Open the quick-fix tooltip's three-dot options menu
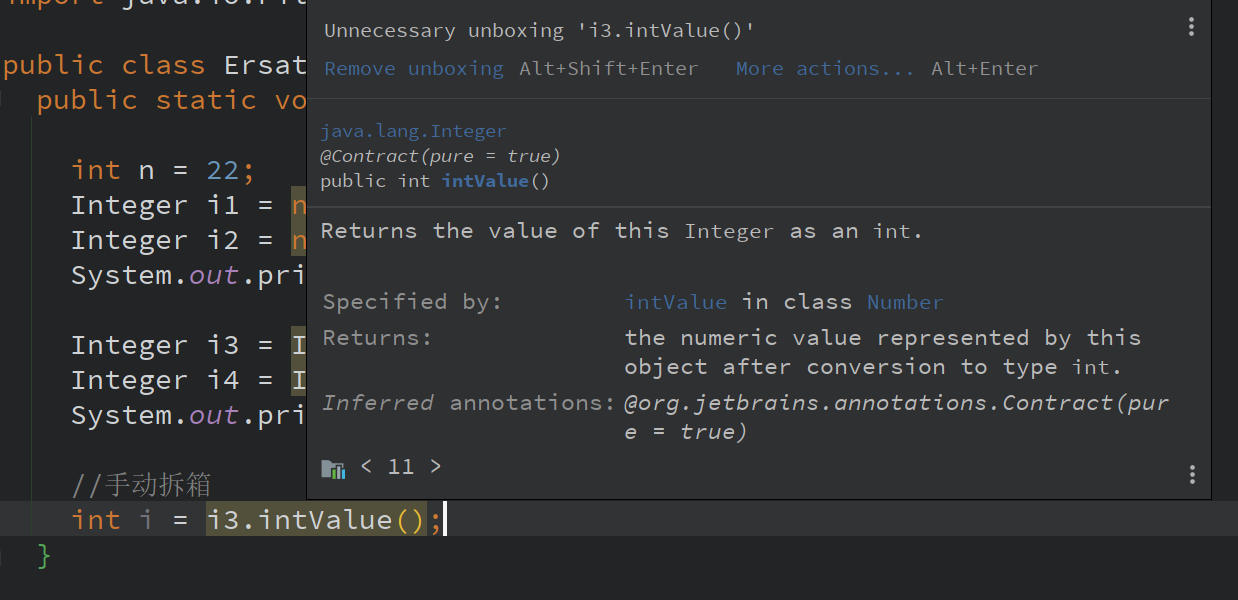The height and width of the screenshot is (600, 1238). tap(1190, 27)
